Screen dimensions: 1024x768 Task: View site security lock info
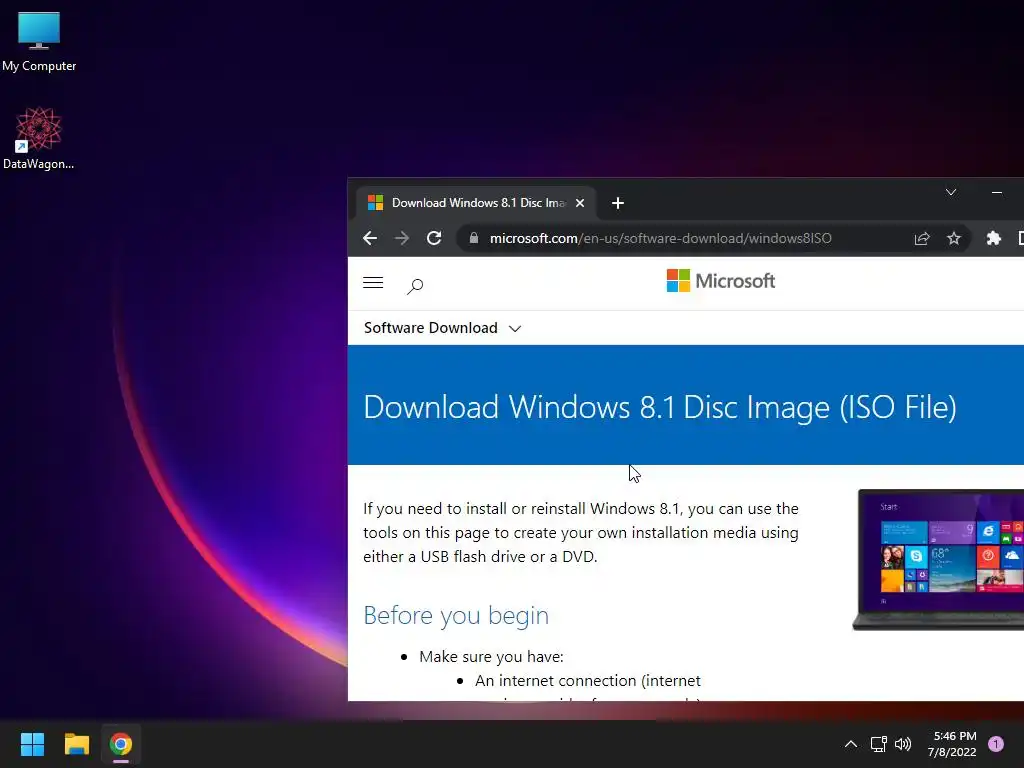point(474,238)
